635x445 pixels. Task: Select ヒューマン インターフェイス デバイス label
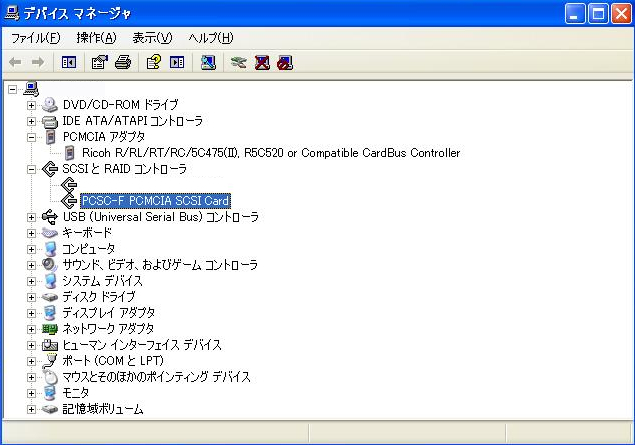coord(142,345)
